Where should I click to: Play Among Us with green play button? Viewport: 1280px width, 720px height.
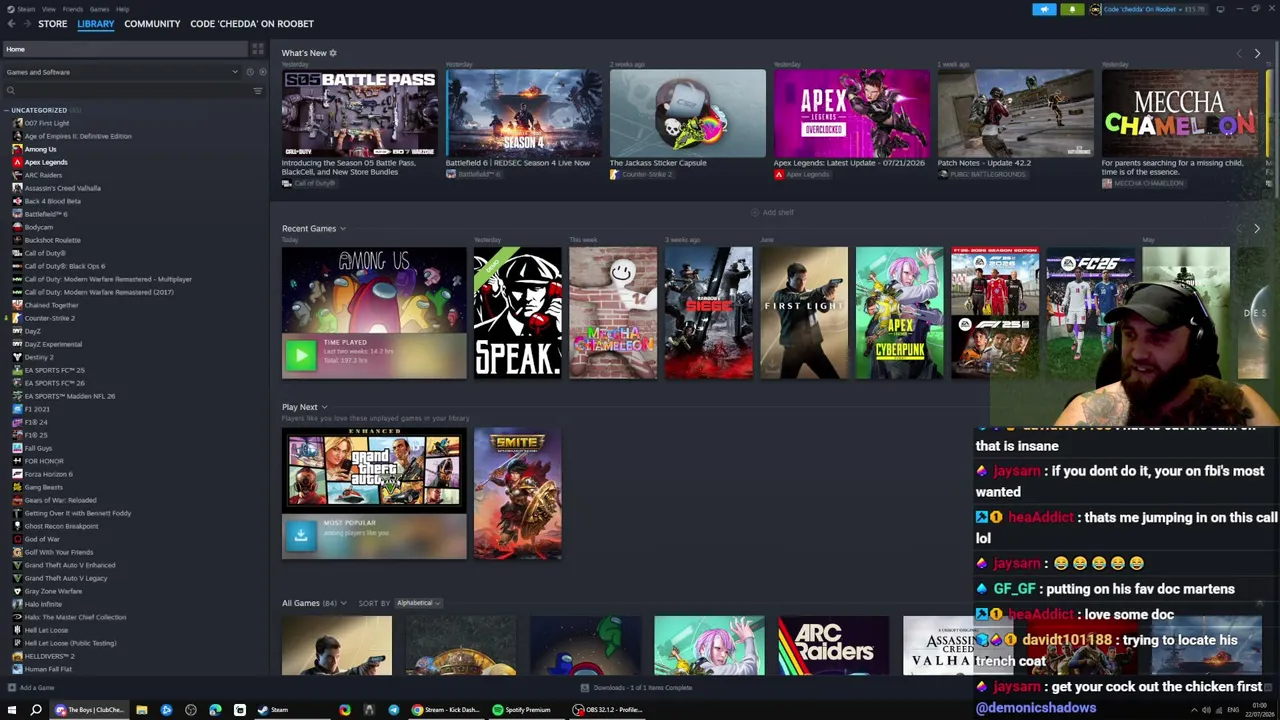pyautogui.click(x=300, y=355)
